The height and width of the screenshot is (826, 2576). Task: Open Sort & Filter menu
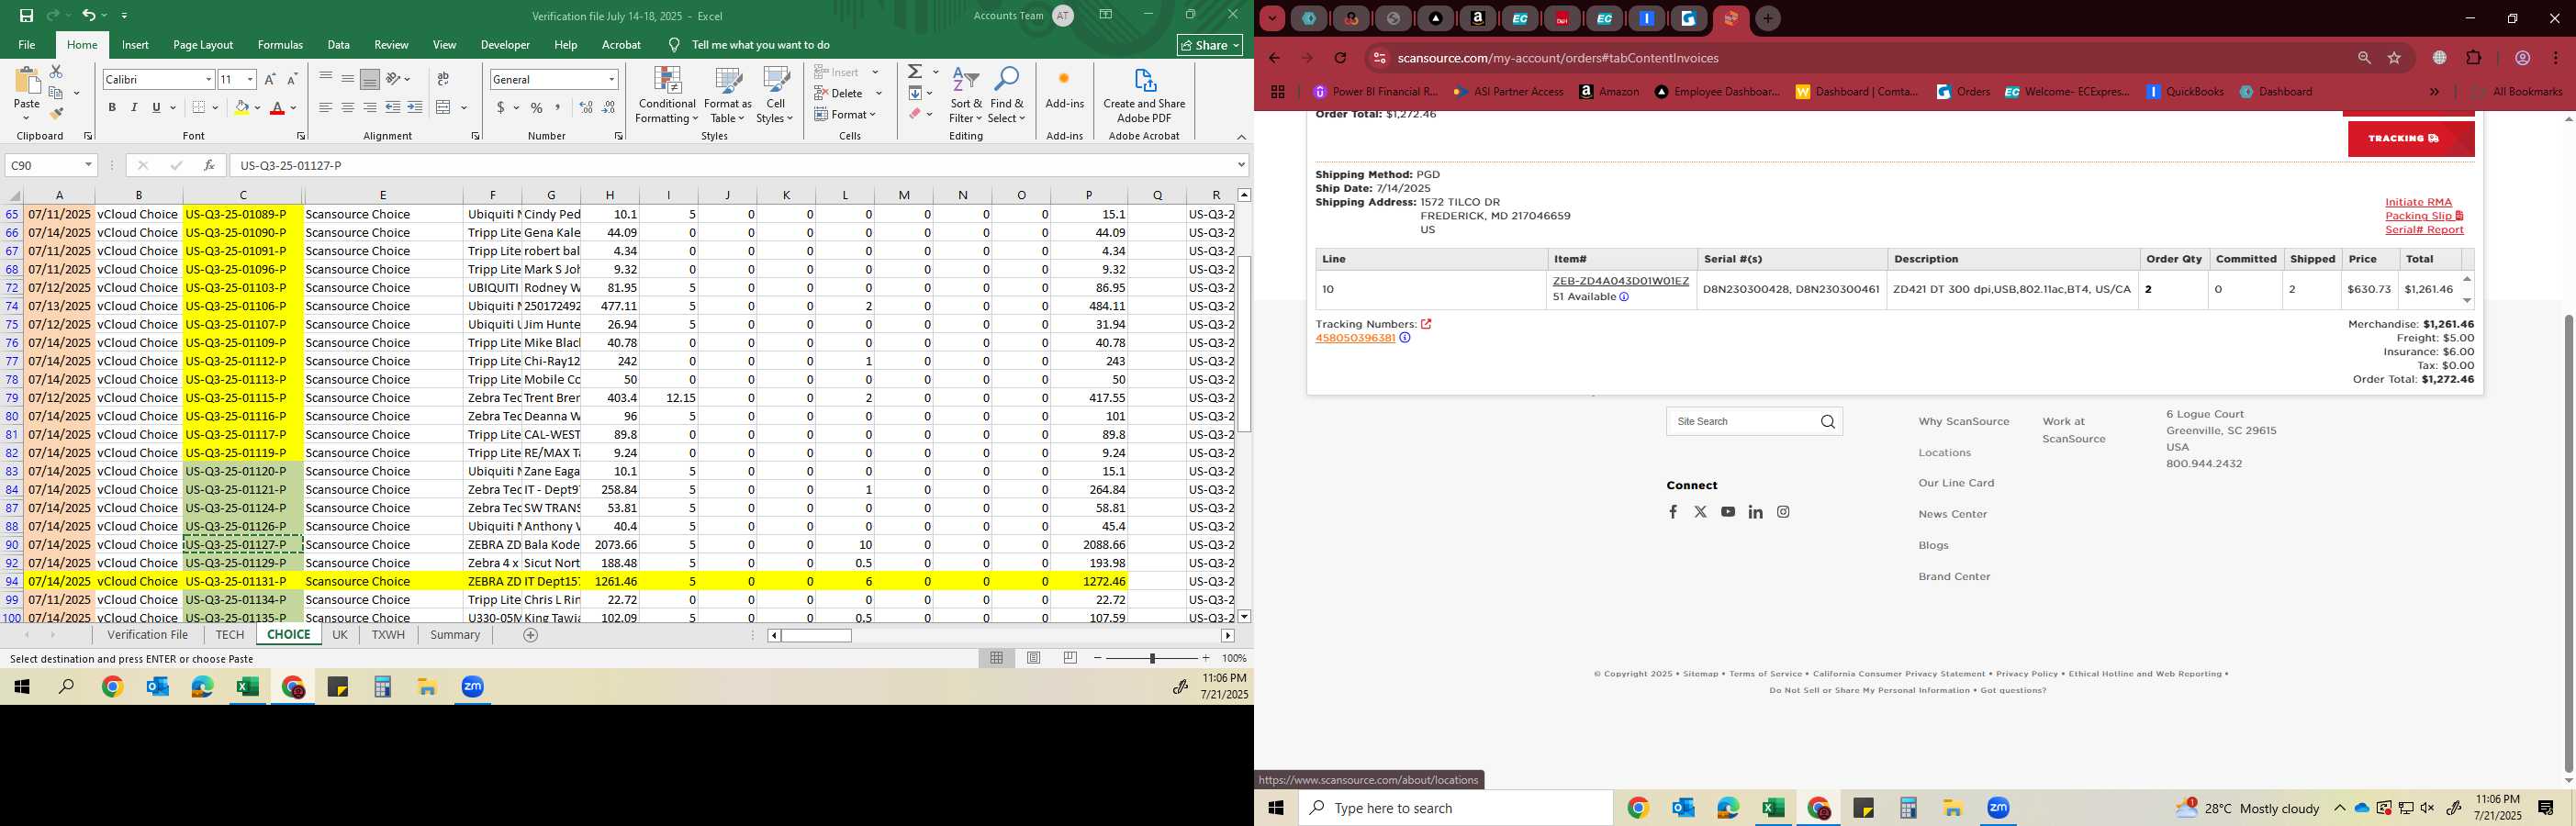[966, 95]
